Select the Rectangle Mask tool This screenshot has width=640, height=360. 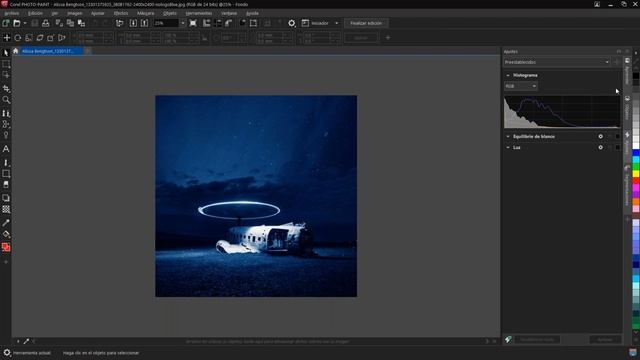point(6,64)
